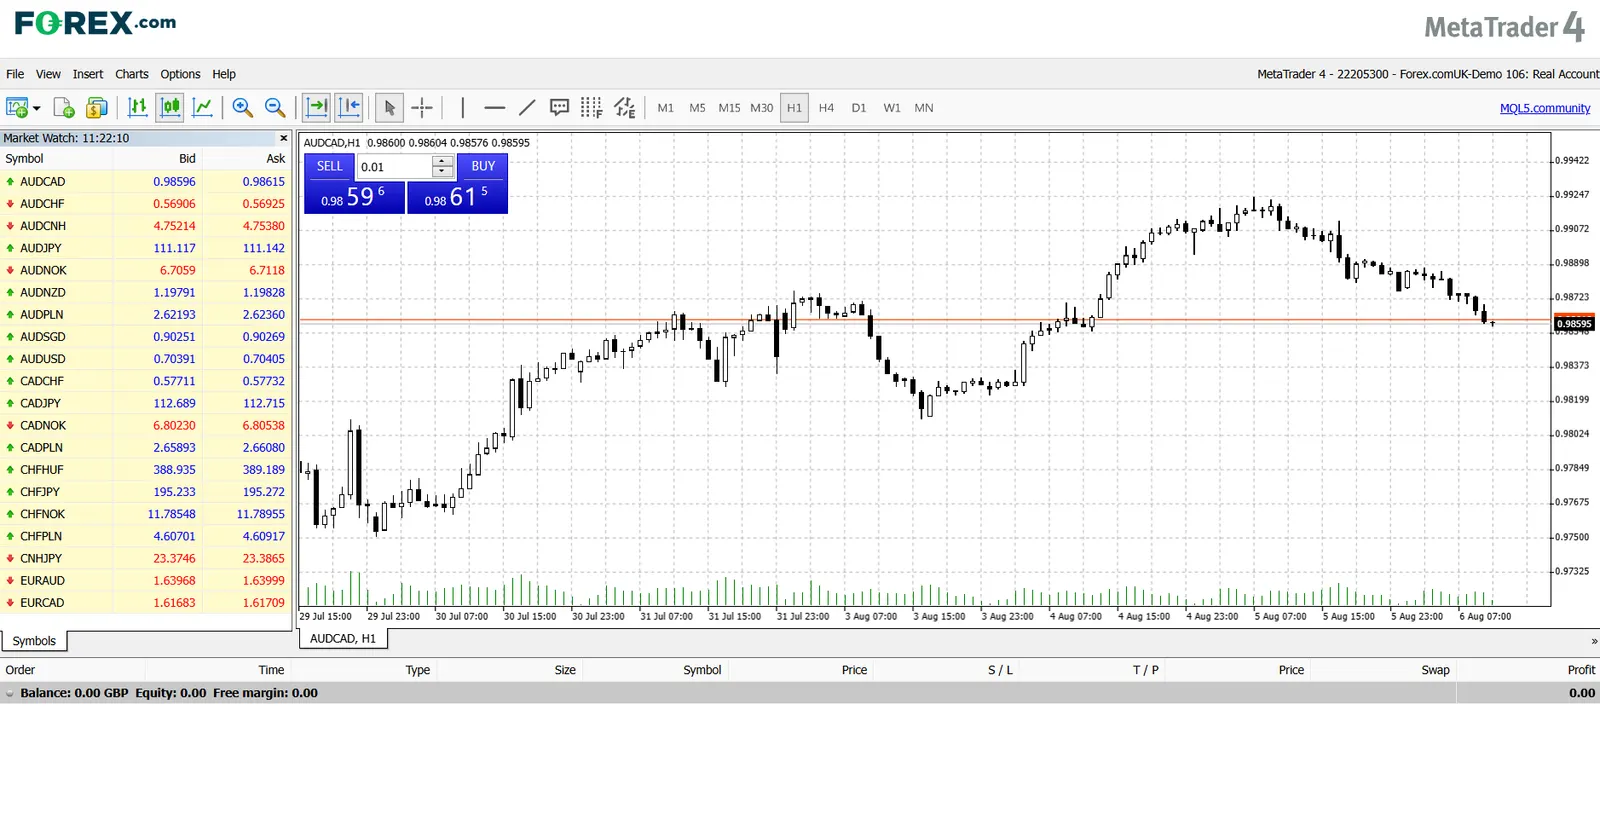Open the Insert menu
The height and width of the screenshot is (819, 1600).
click(88, 74)
